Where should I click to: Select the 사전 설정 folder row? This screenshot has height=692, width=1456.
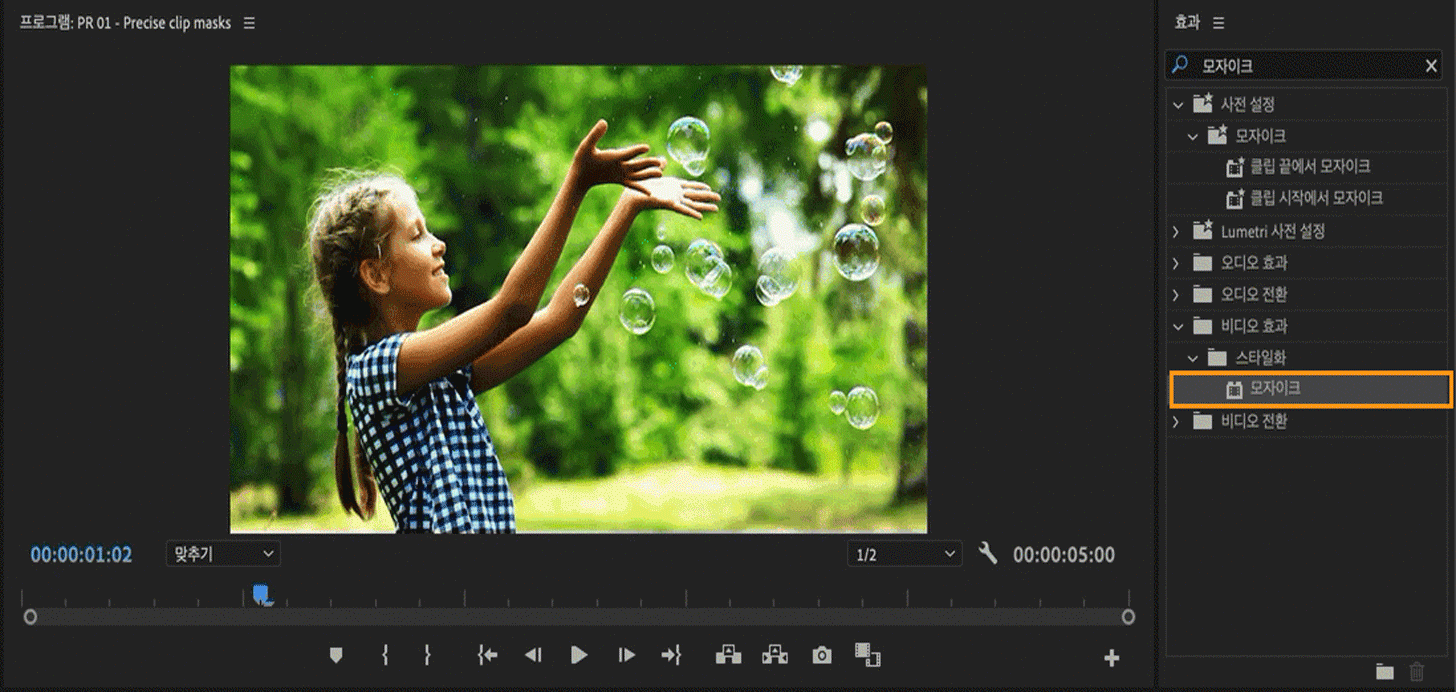[x=1308, y=104]
